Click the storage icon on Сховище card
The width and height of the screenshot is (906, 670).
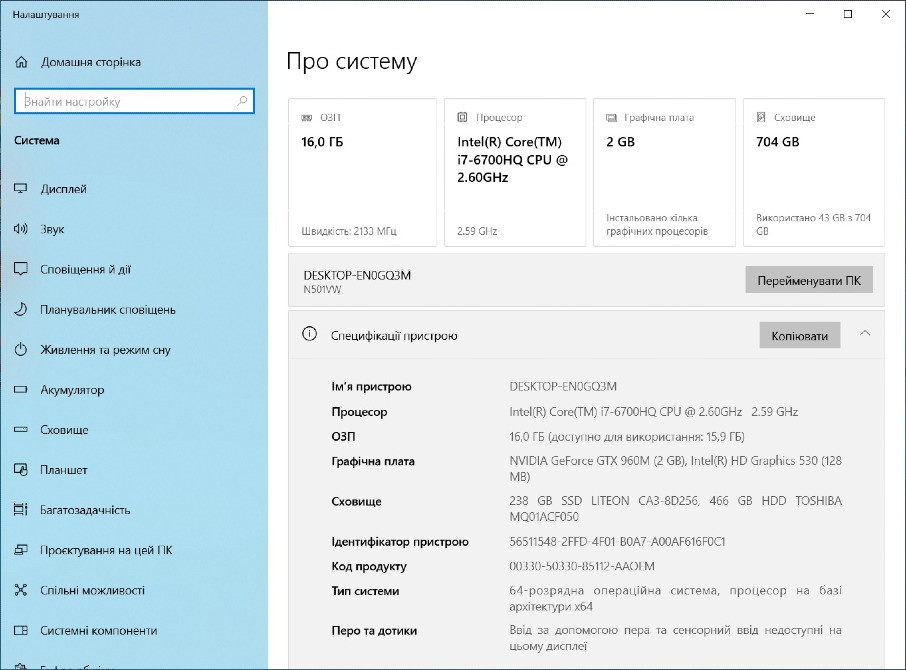pyautogui.click(x=761, y=117)
